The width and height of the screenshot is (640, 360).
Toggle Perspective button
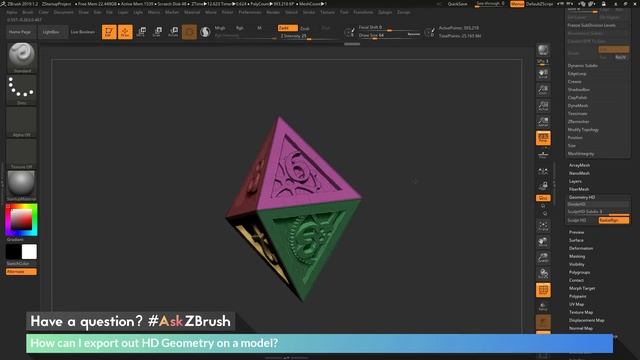click(x=543, y=138)
